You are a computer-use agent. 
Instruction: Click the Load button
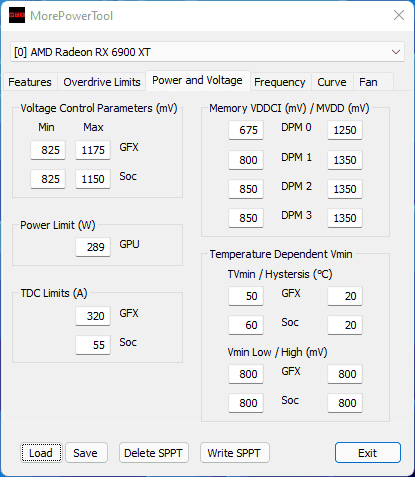click(x=41, y=453)
